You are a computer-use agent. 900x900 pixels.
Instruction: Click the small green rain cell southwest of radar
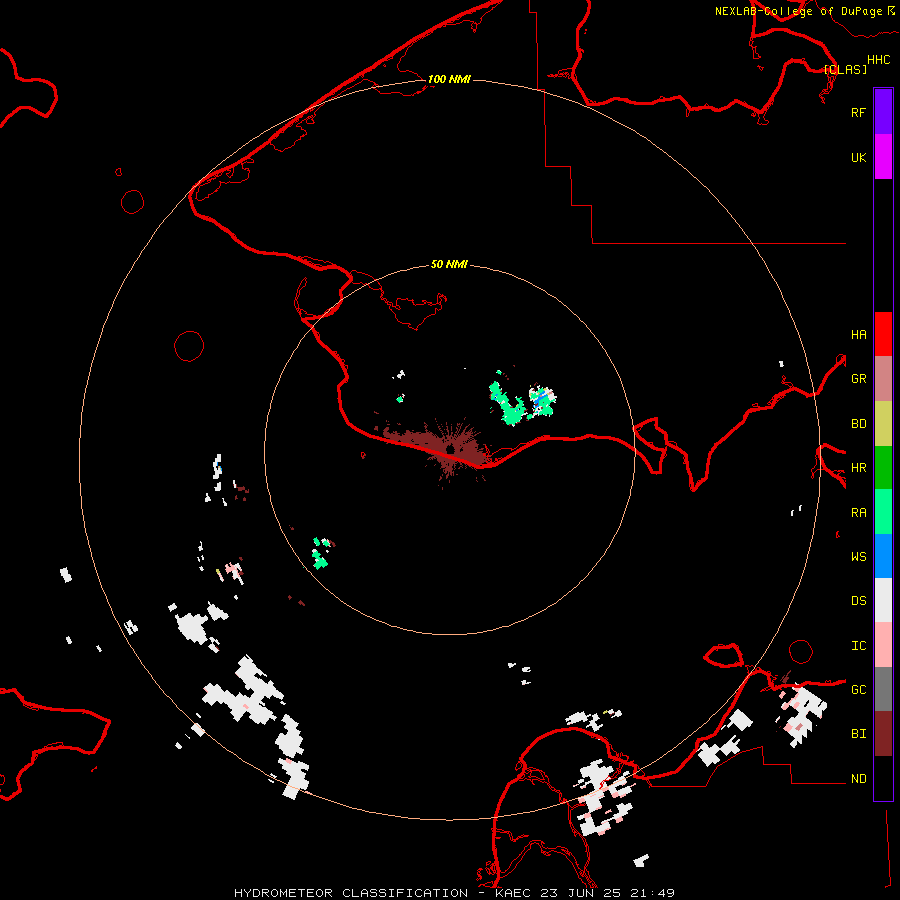[x=320, y=554]
